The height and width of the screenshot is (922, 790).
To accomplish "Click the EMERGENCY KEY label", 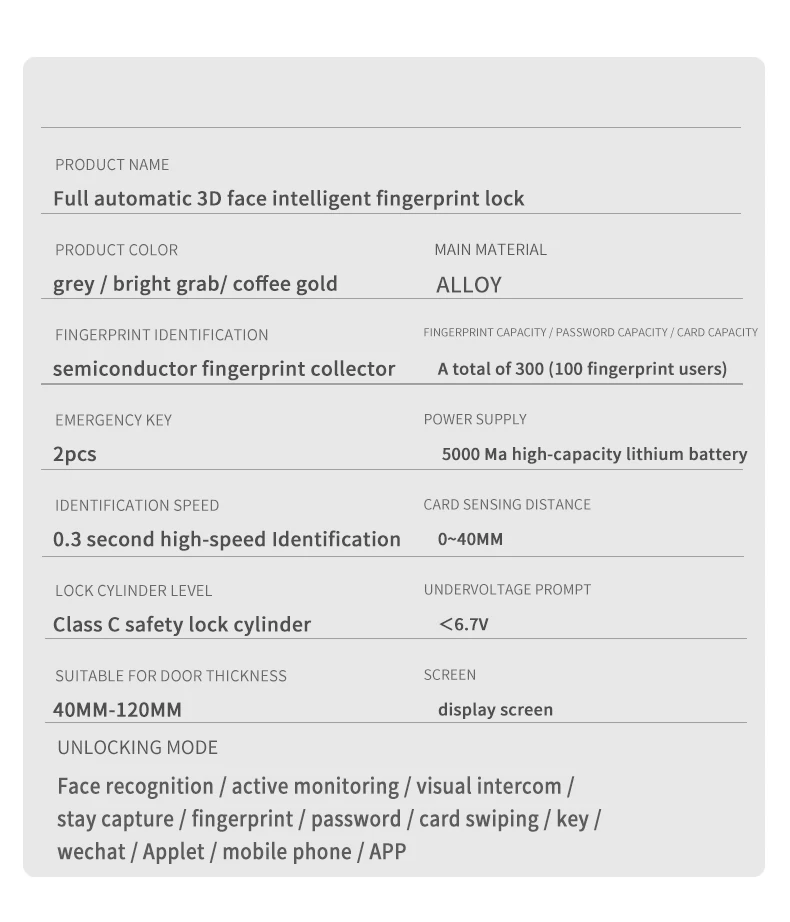I will click(113, 420).
